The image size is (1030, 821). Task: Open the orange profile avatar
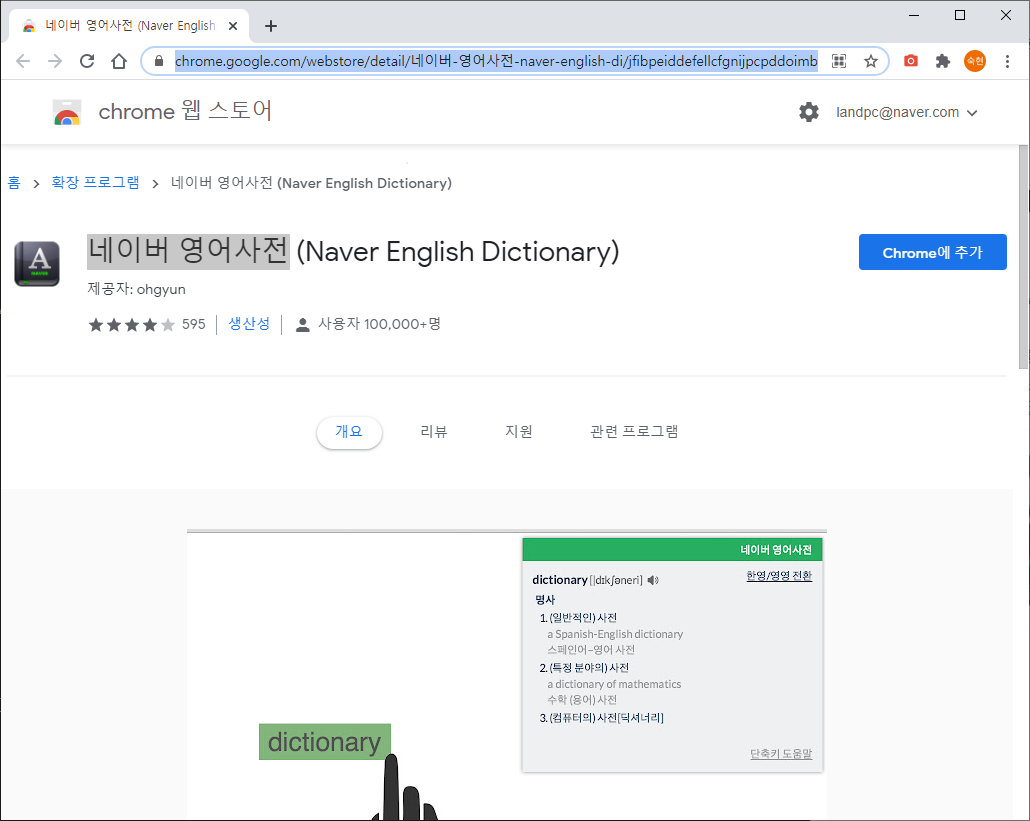(x=975, y=61)
